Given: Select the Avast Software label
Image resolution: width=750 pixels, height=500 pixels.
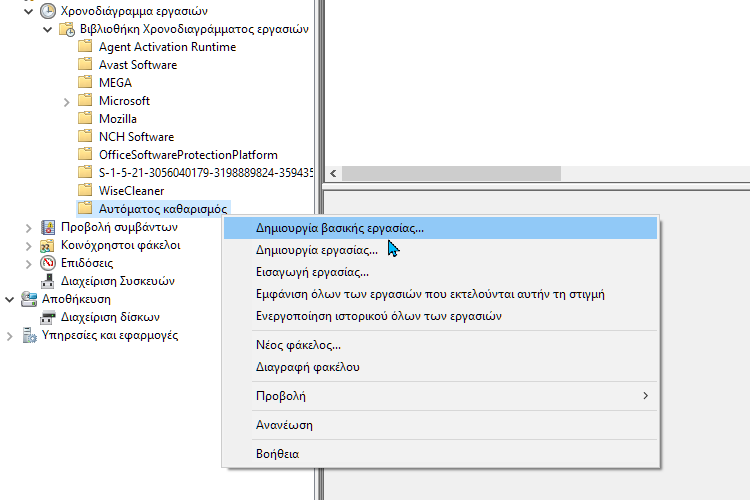Looking at the screenshot, I should pos(138,65).
